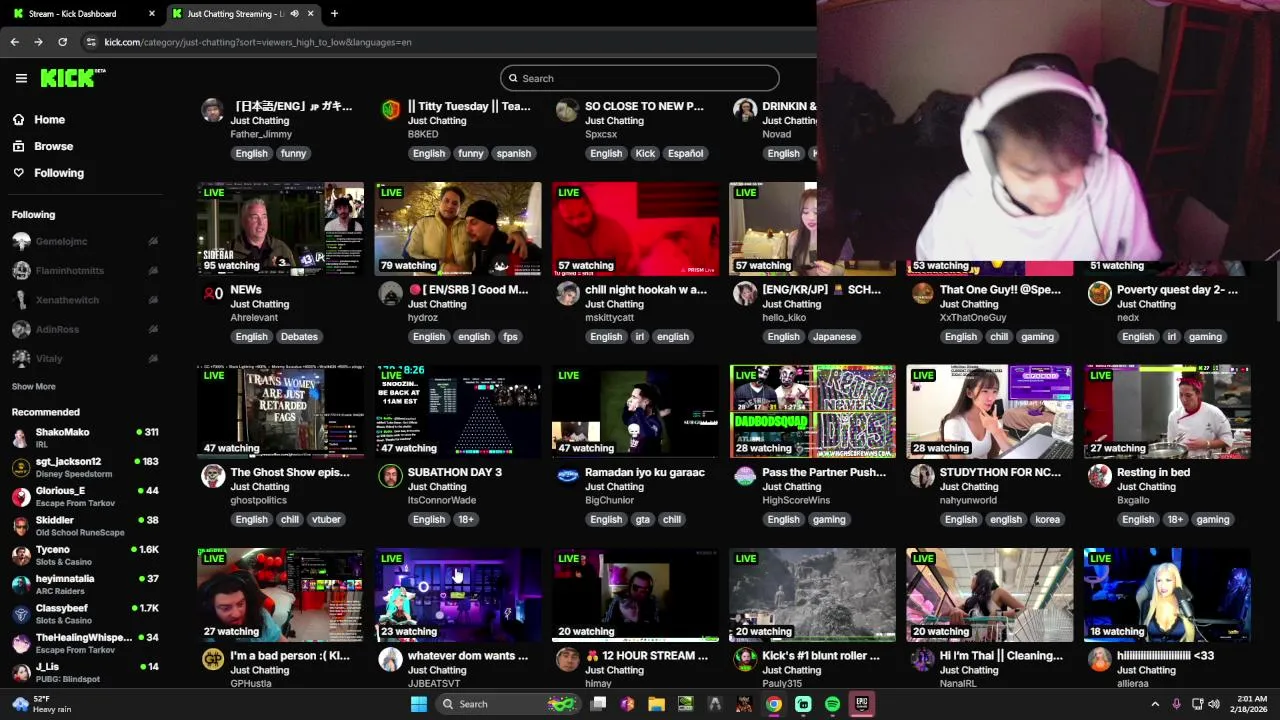Open recommended channel Glorious_E
1280x720 pixels.
click(86, 496)
